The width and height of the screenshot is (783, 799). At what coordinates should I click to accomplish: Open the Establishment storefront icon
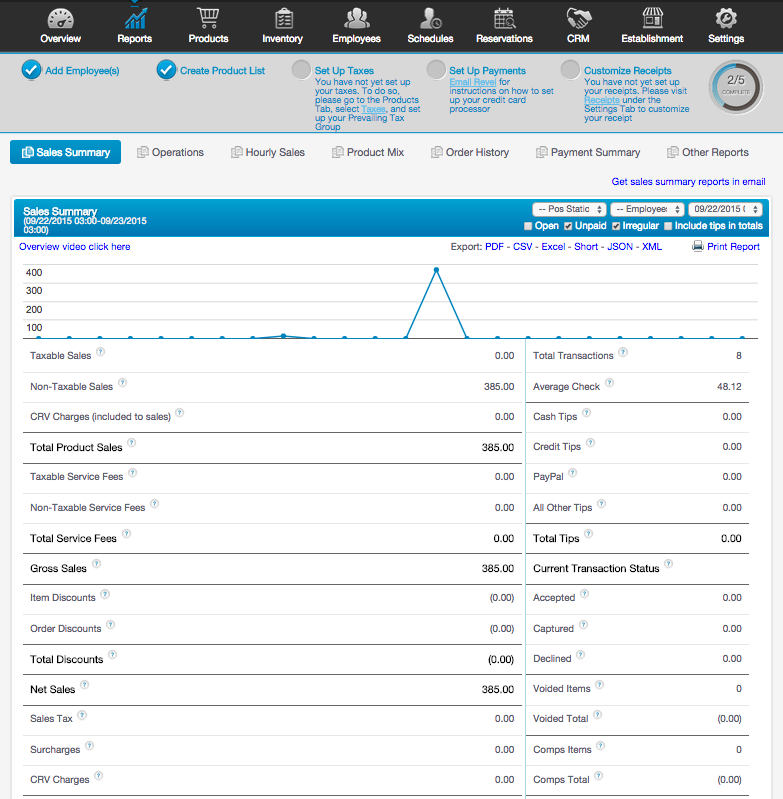click(x=653, y=18)
